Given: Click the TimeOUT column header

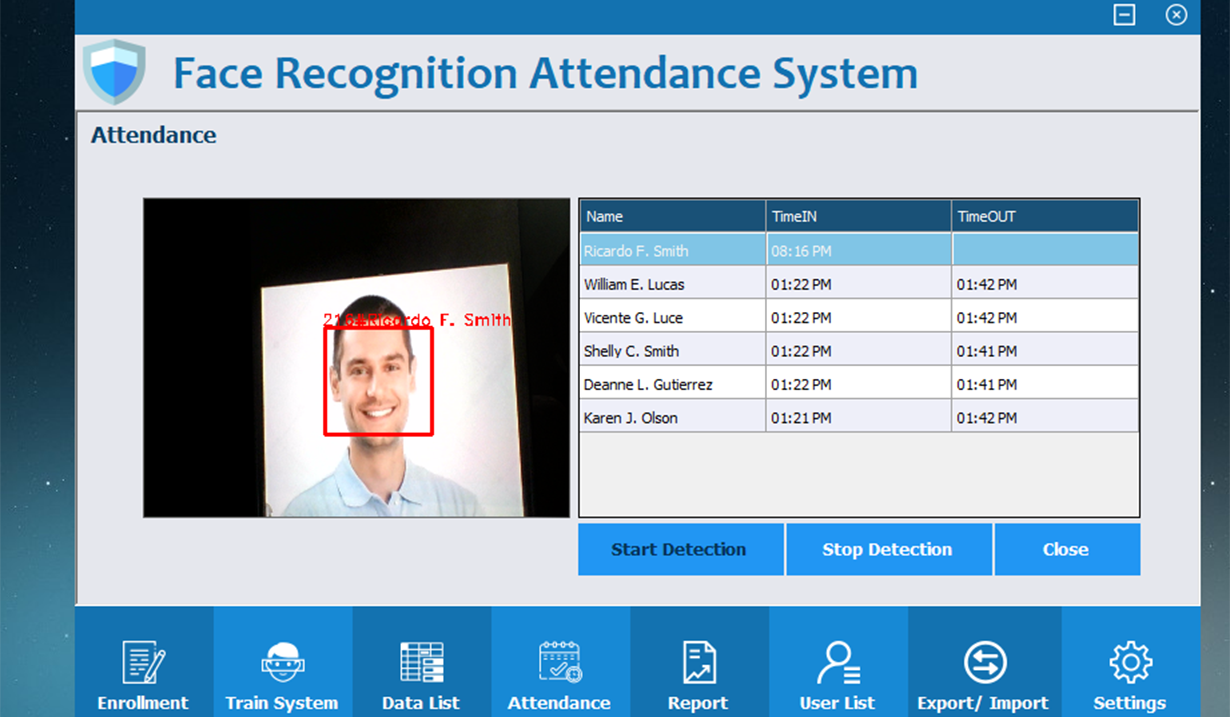Looking at the screenshot, I should [x=1044, y=216].
